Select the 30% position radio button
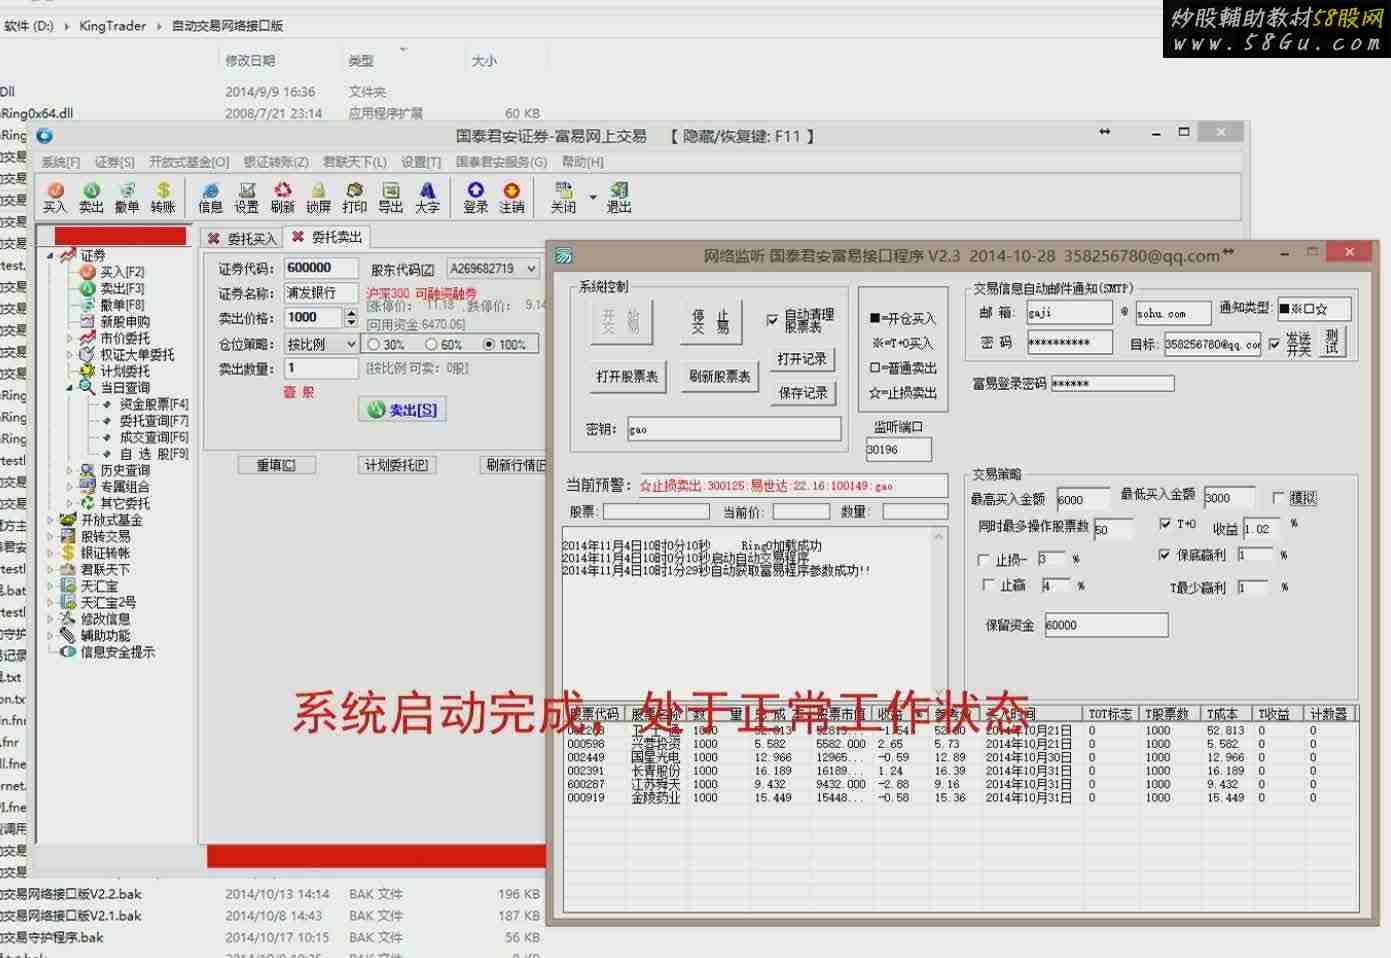The image size is (1391, 958). [373, 344]
